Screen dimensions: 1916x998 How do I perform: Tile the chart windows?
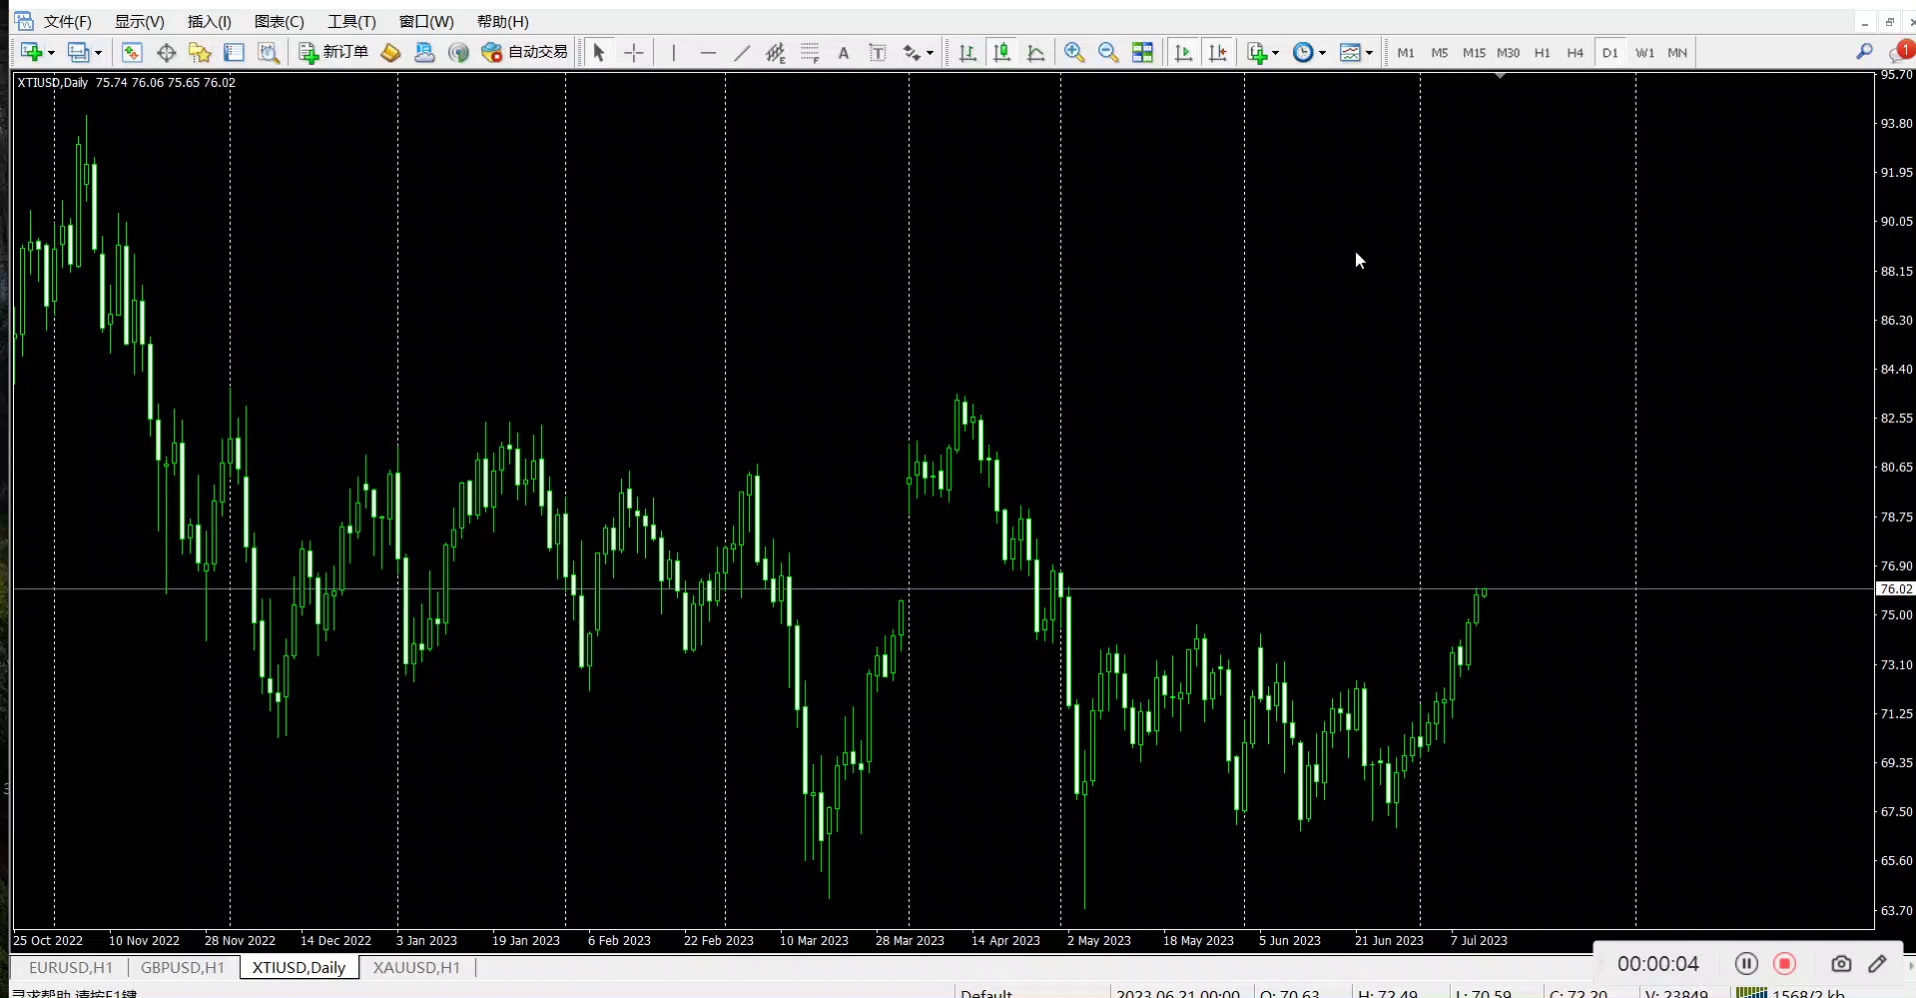point(1142,53)
